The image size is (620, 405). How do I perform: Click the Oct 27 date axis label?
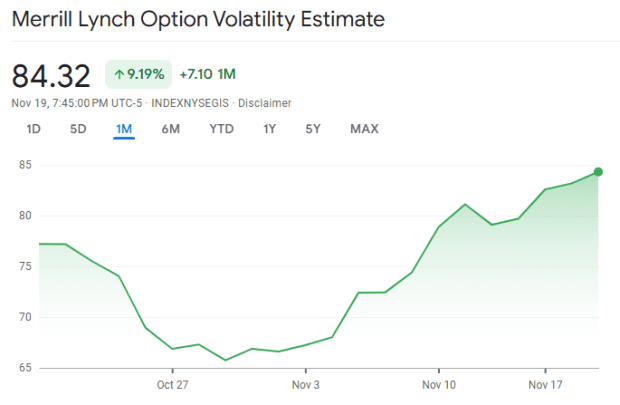pos(172,384)
